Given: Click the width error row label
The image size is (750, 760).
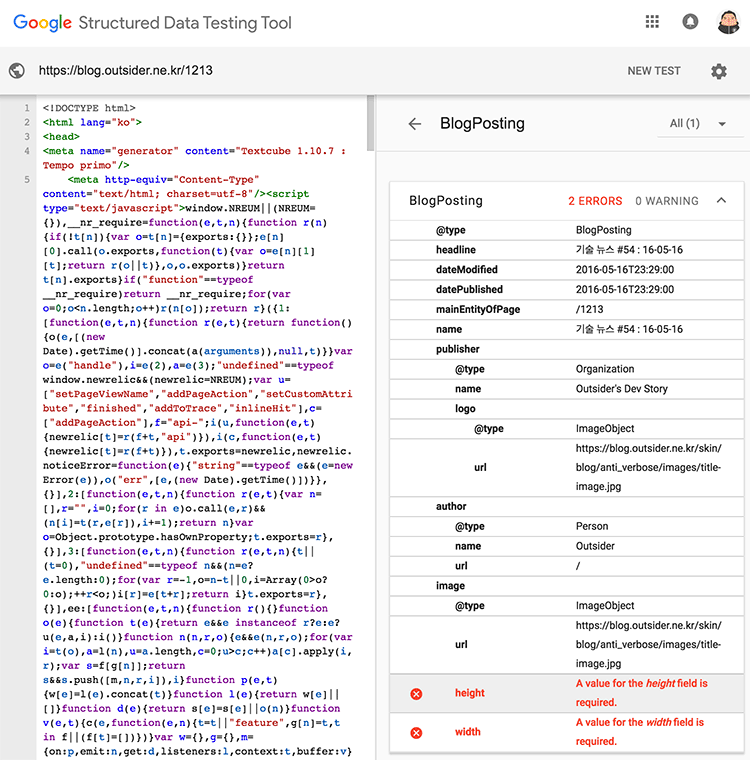Looking at the screenshot, I should click(467, 732).
